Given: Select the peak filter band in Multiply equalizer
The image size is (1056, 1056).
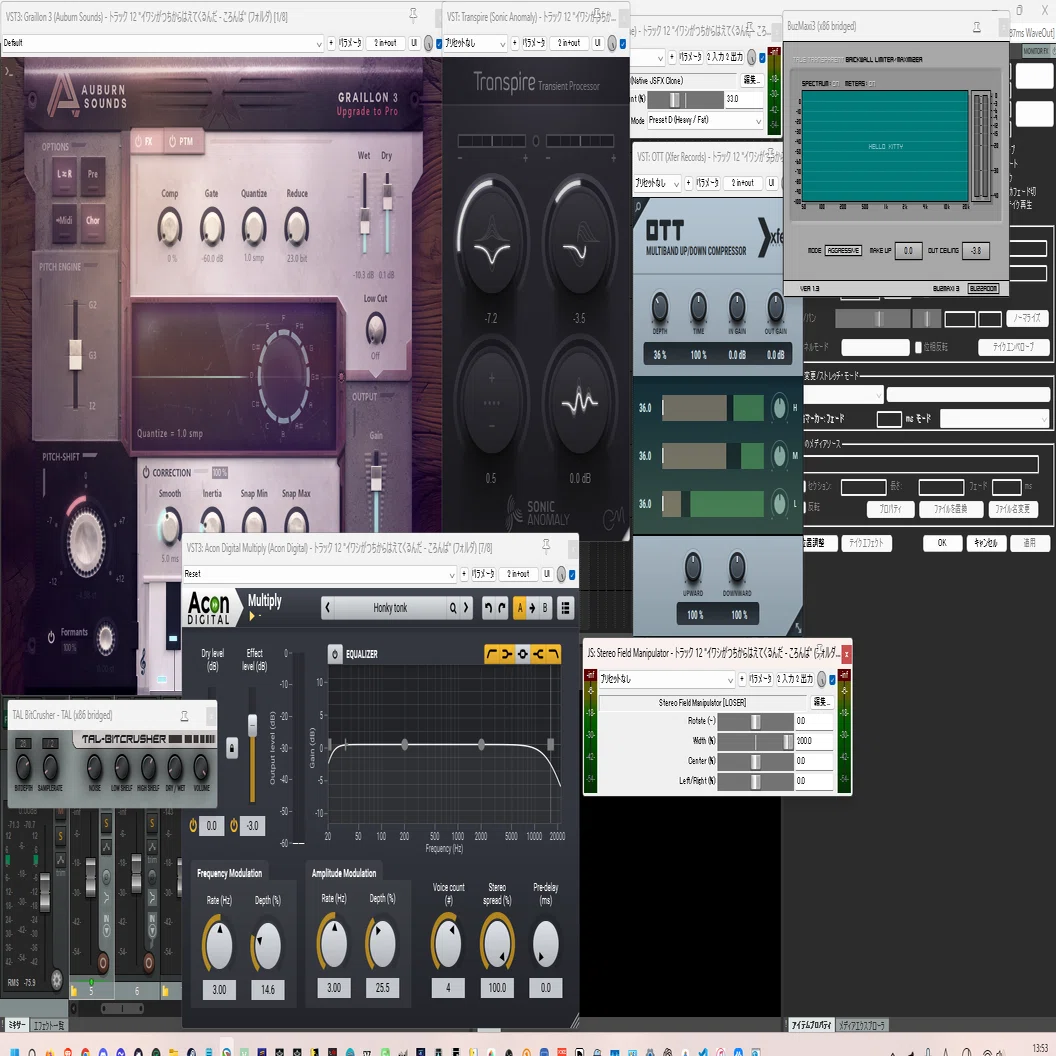Looking at the screenshot, I should 523,654.
